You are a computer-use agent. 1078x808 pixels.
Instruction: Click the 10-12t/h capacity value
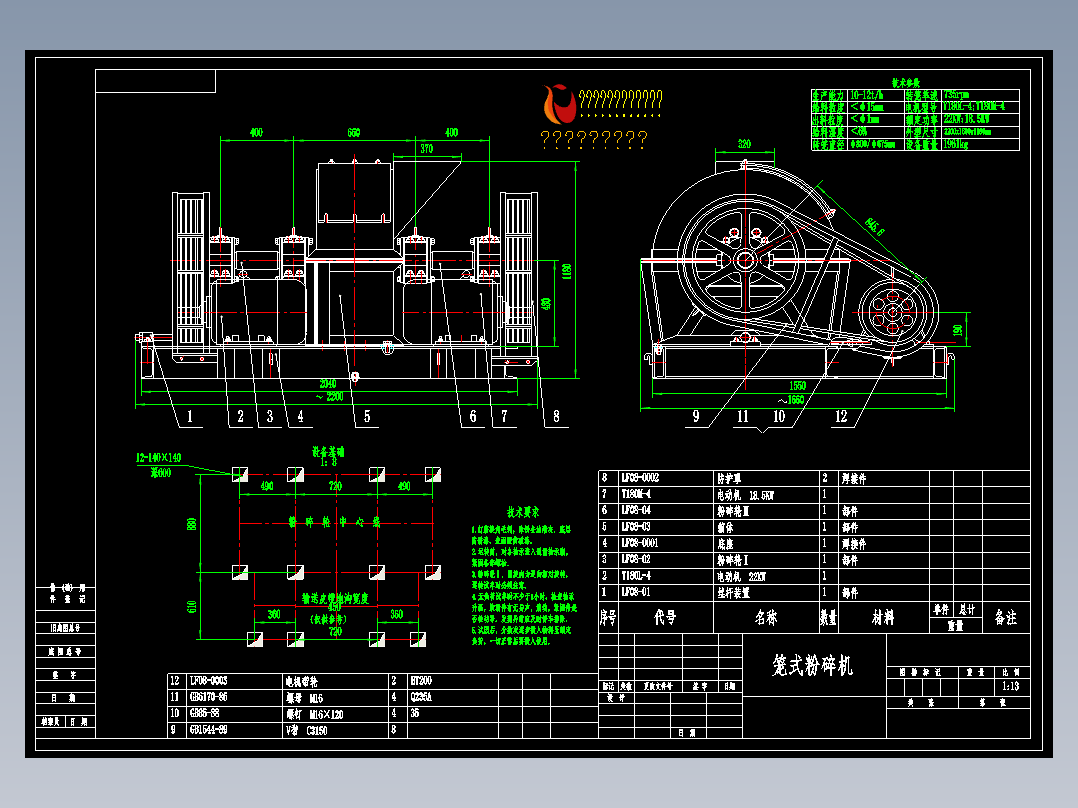coord(866,95)
